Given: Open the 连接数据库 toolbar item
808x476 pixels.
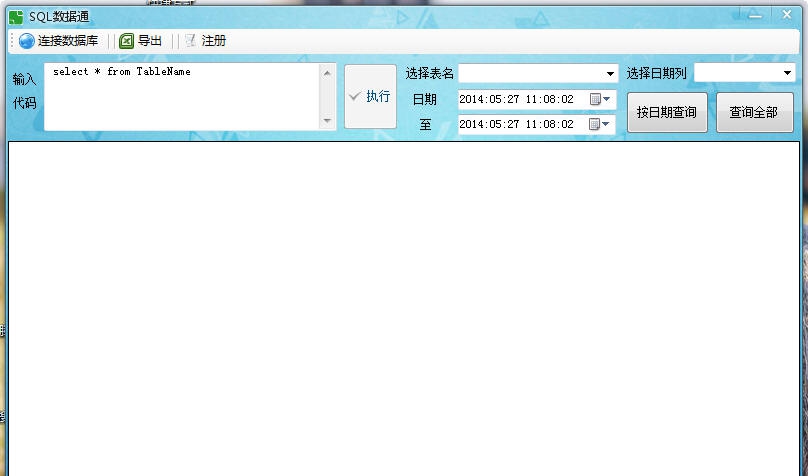Looking at the screenshot, I should pos(59,41).
